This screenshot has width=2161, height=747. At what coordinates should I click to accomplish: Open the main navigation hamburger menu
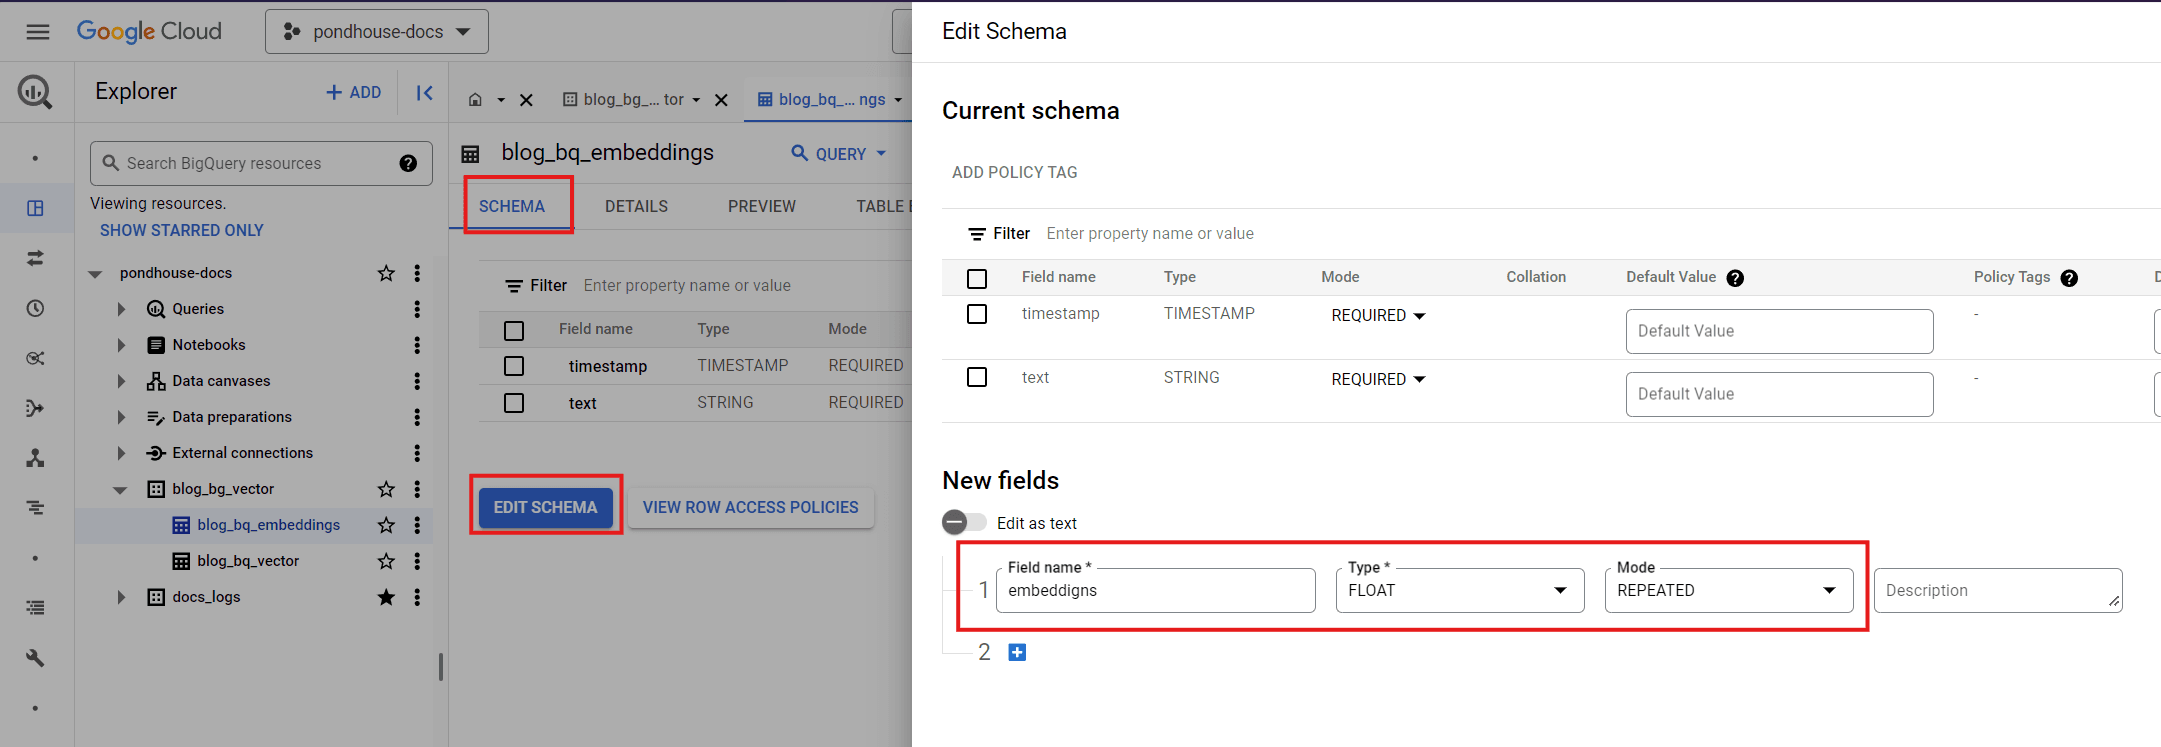click(x=37, y=32)
